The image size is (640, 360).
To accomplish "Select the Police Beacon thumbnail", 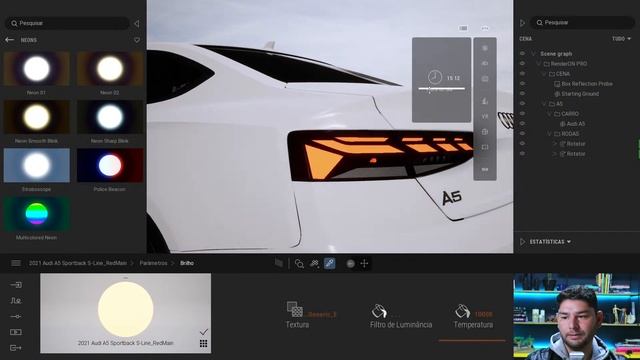I will pyautogui.click(x=110, y=165).
